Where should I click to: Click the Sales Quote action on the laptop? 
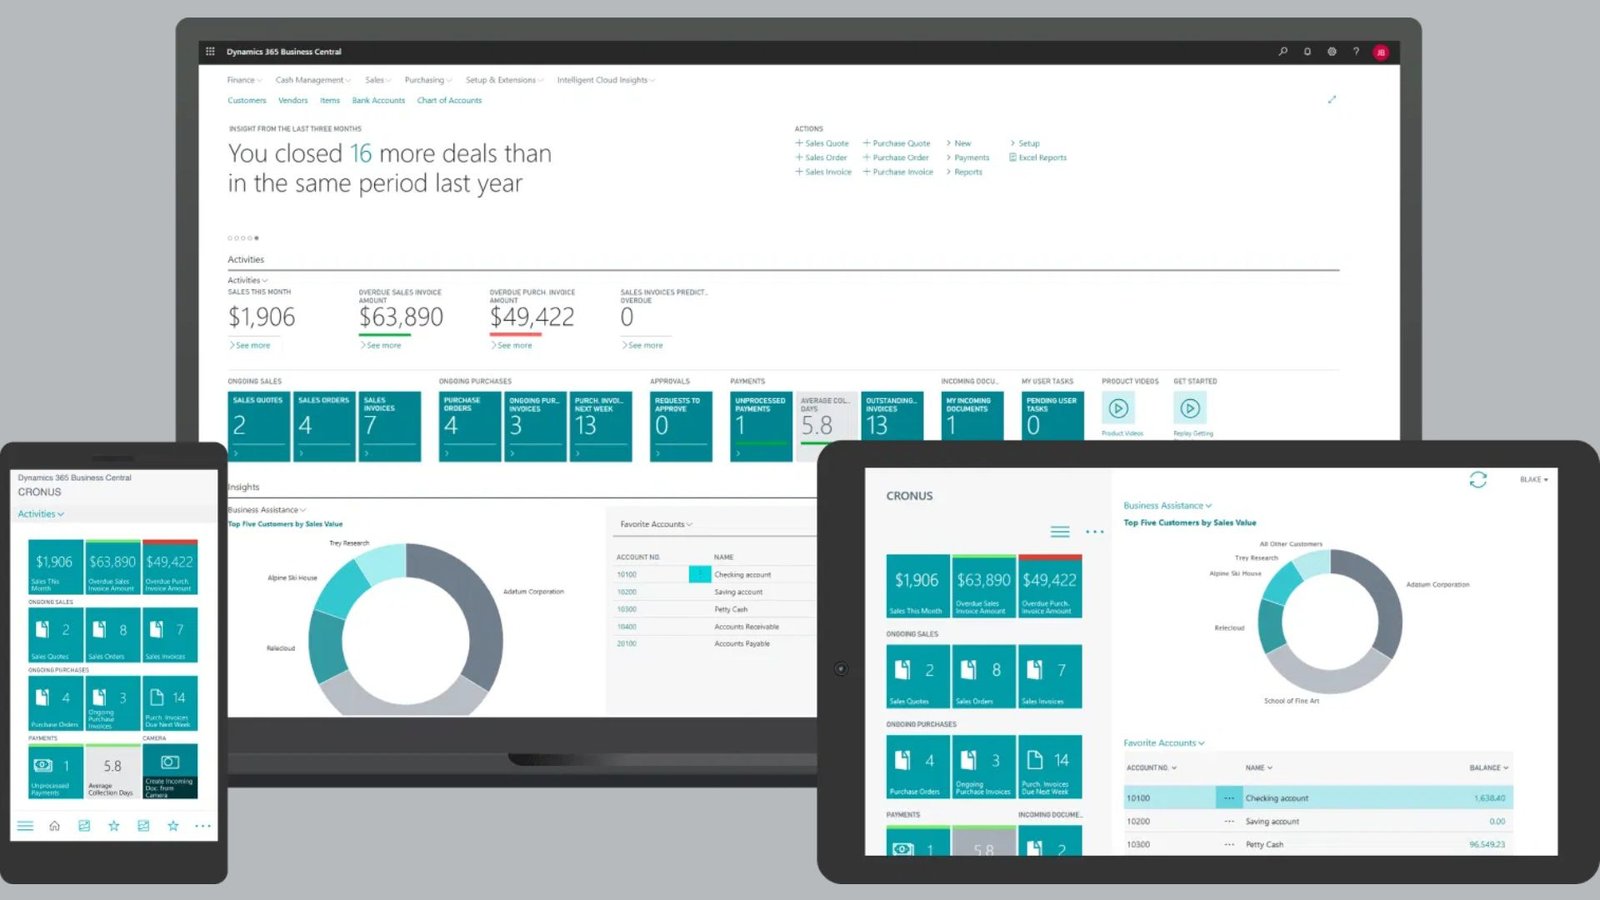coord(822,143)
